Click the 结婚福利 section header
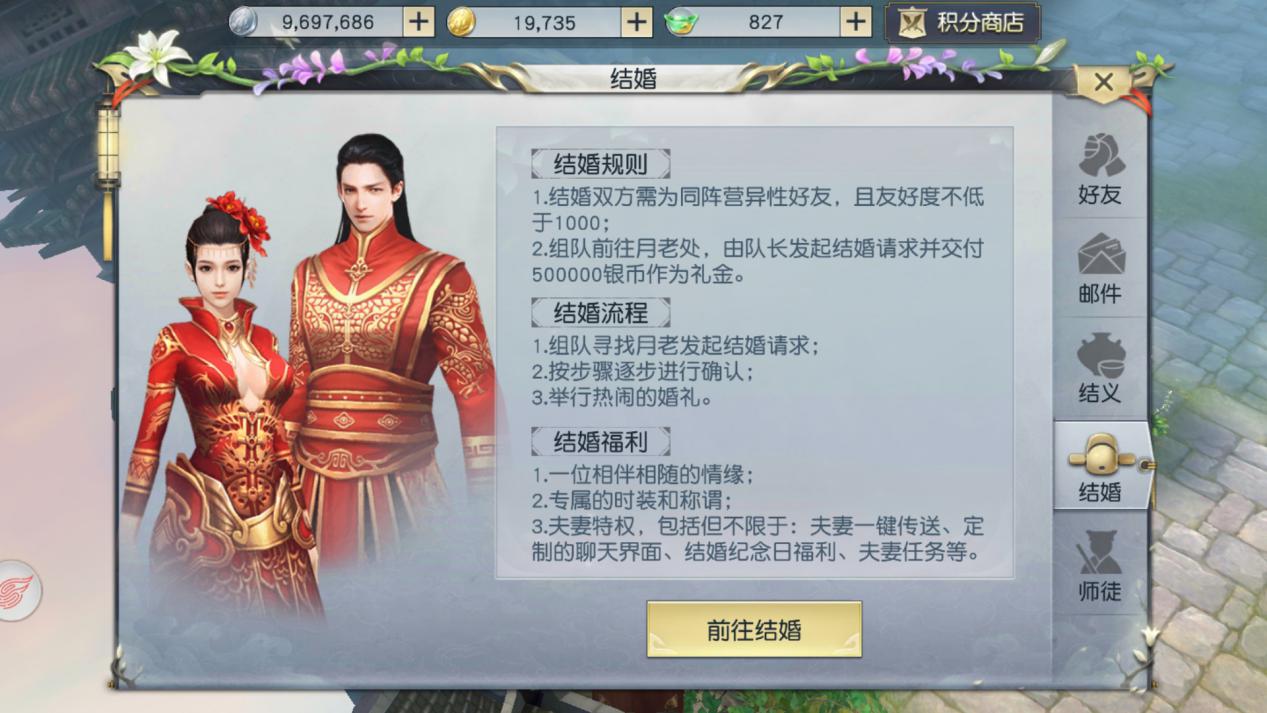 point(600,441)
